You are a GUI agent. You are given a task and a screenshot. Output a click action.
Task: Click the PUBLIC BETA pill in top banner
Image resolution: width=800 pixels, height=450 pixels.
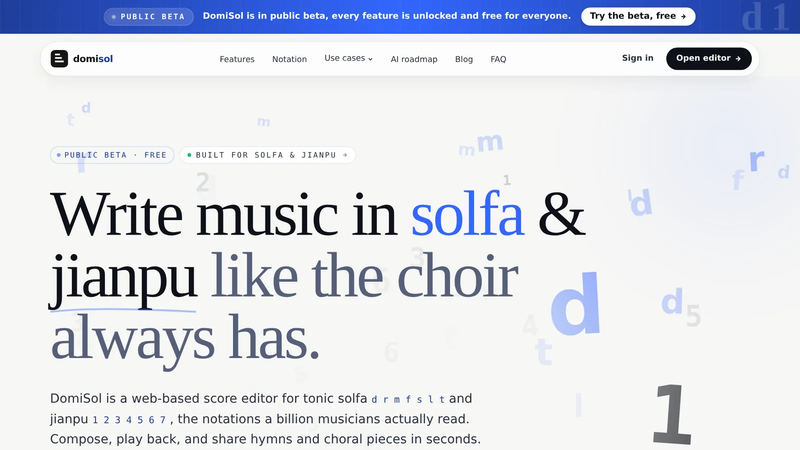click(148, 17)
